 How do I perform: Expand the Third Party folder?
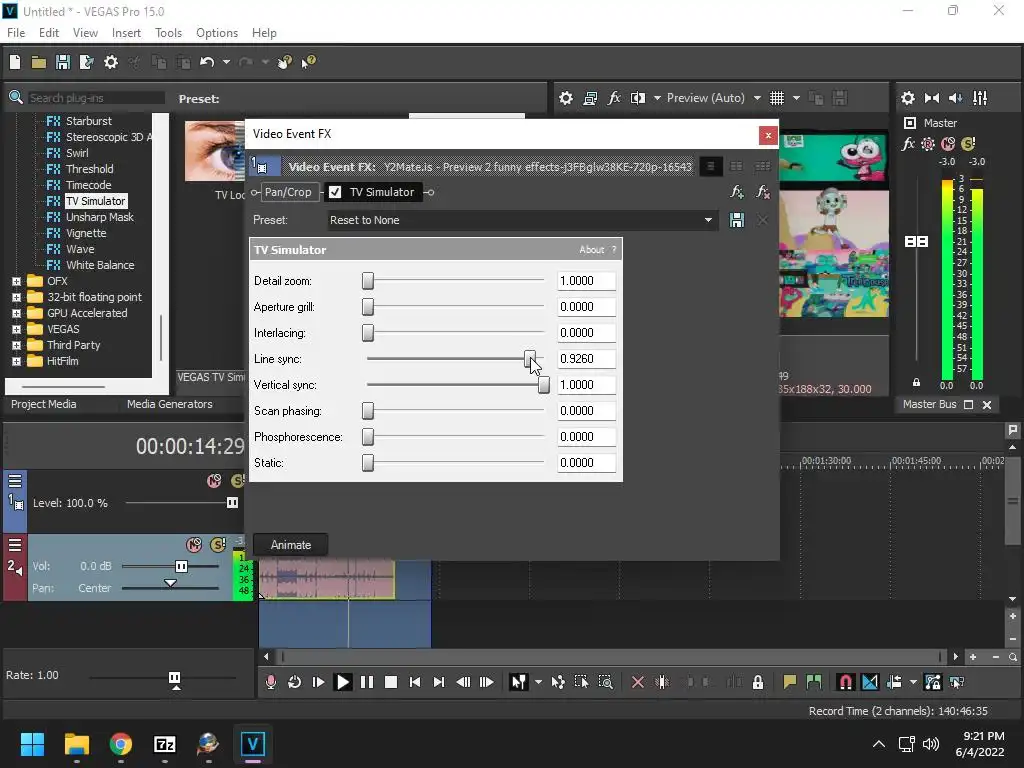[x=16, y=345]
